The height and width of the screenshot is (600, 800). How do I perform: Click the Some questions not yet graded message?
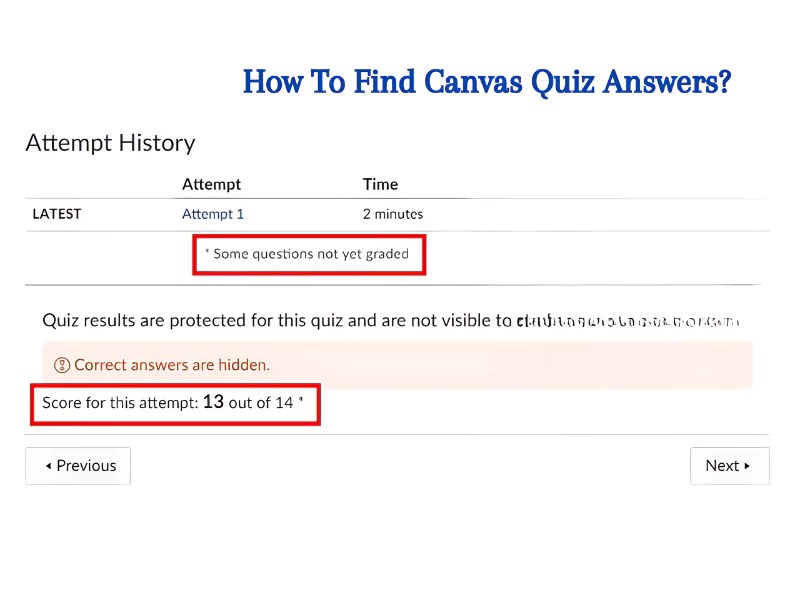(308, 254)
